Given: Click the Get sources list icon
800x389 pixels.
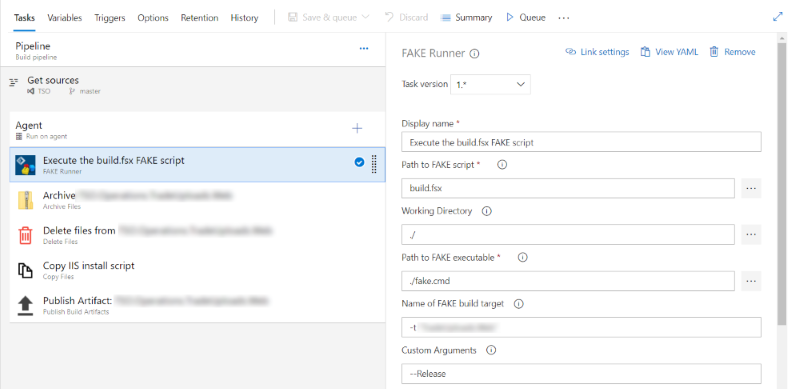Looking at the screenshot, I should tap(14, 82).
